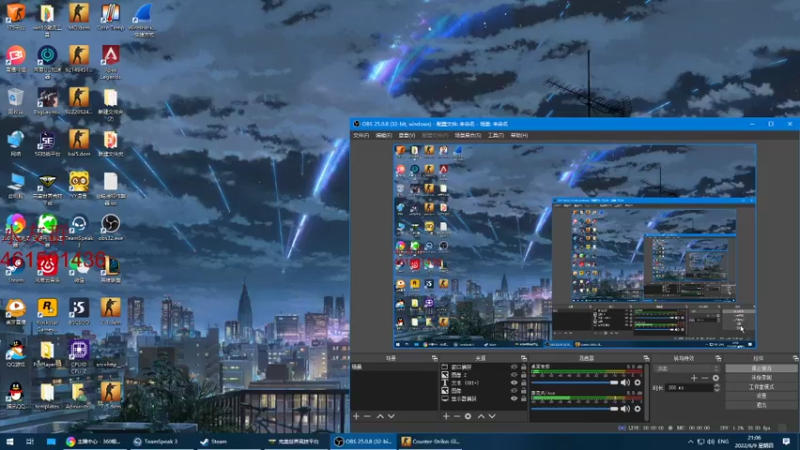Toggle visibility of 窗口捕获 source
800x450 pixels.
point(514,367)
